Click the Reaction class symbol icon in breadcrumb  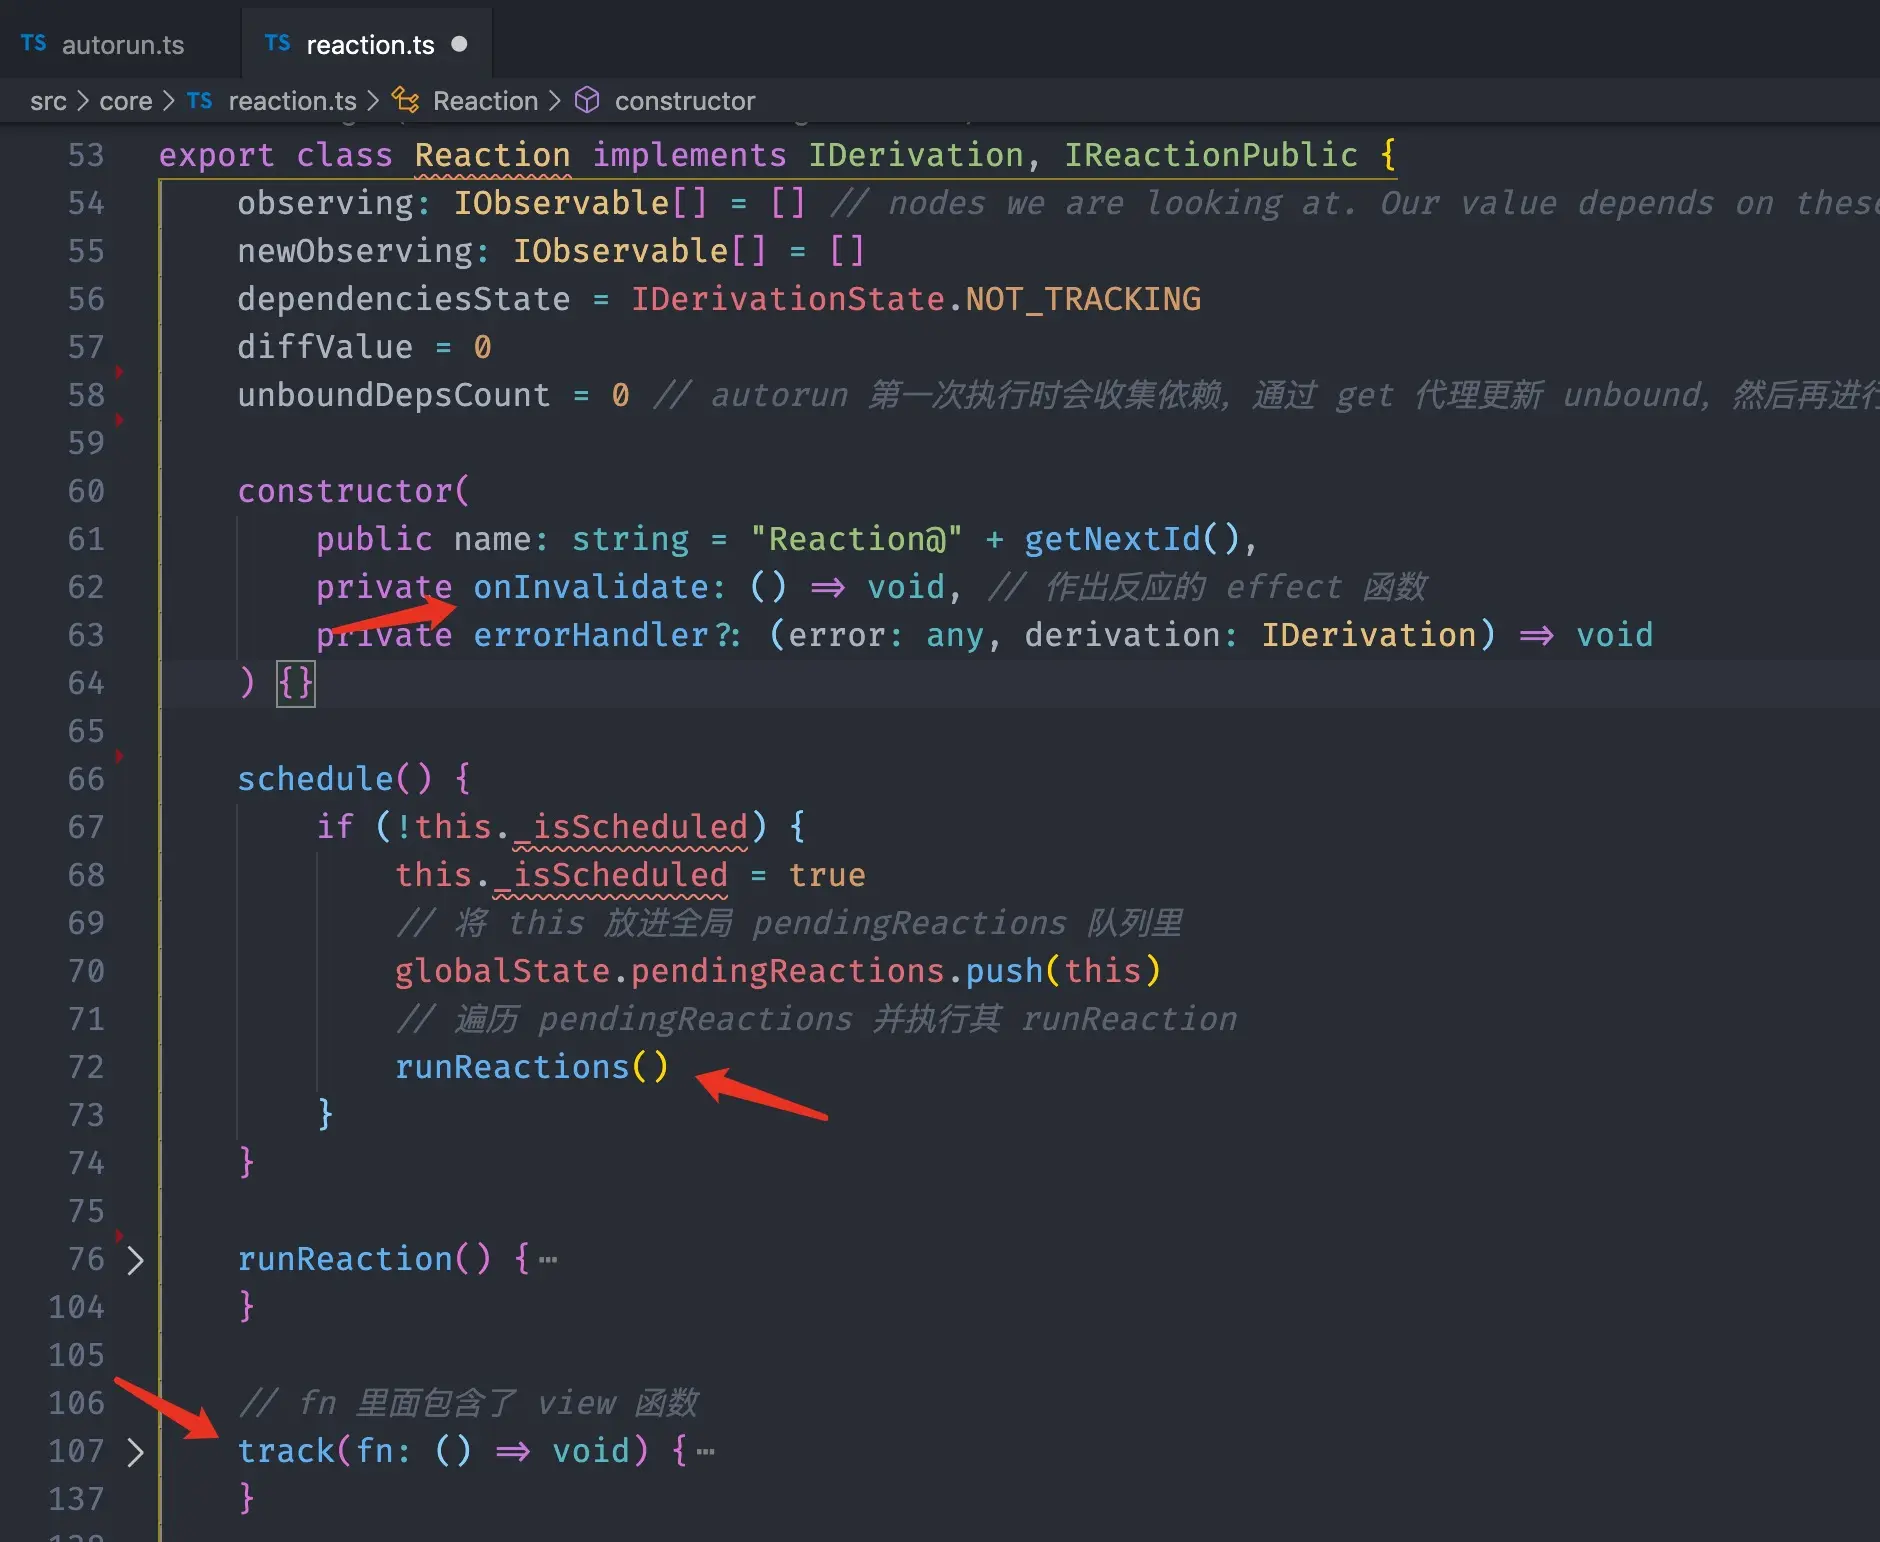(406, 100)
